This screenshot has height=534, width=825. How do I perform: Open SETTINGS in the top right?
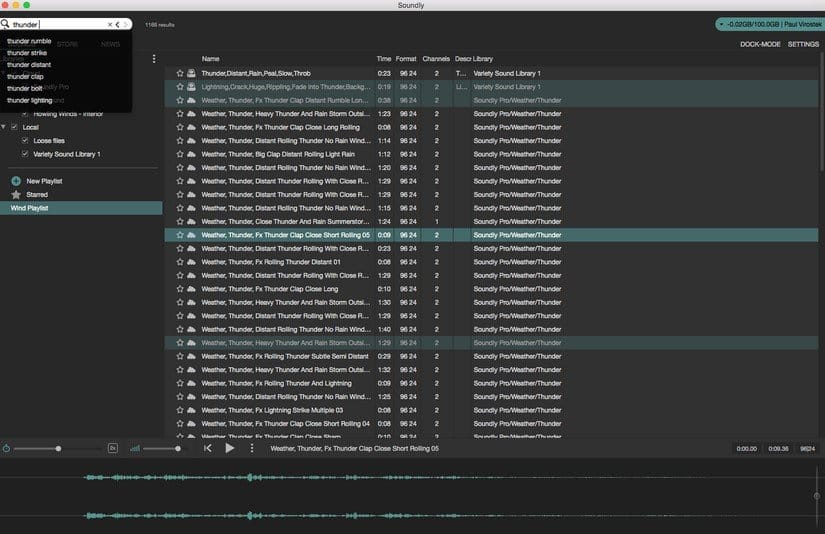(803, 44)
